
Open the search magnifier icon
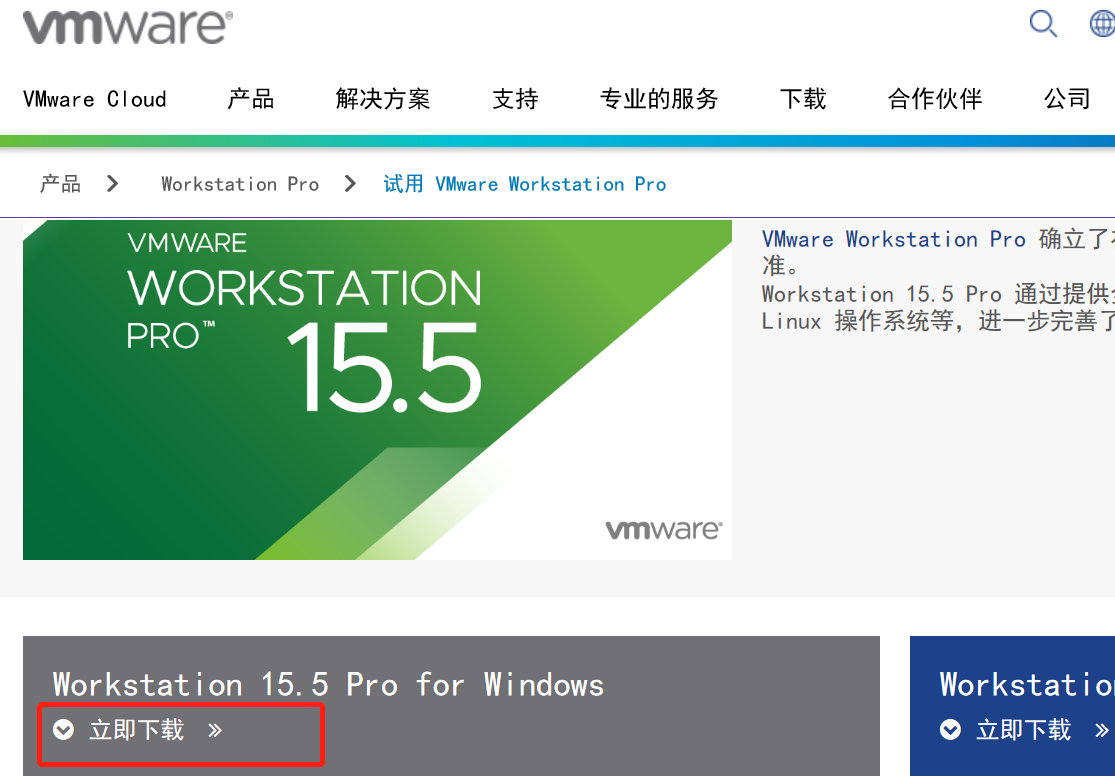(1043, 23)
